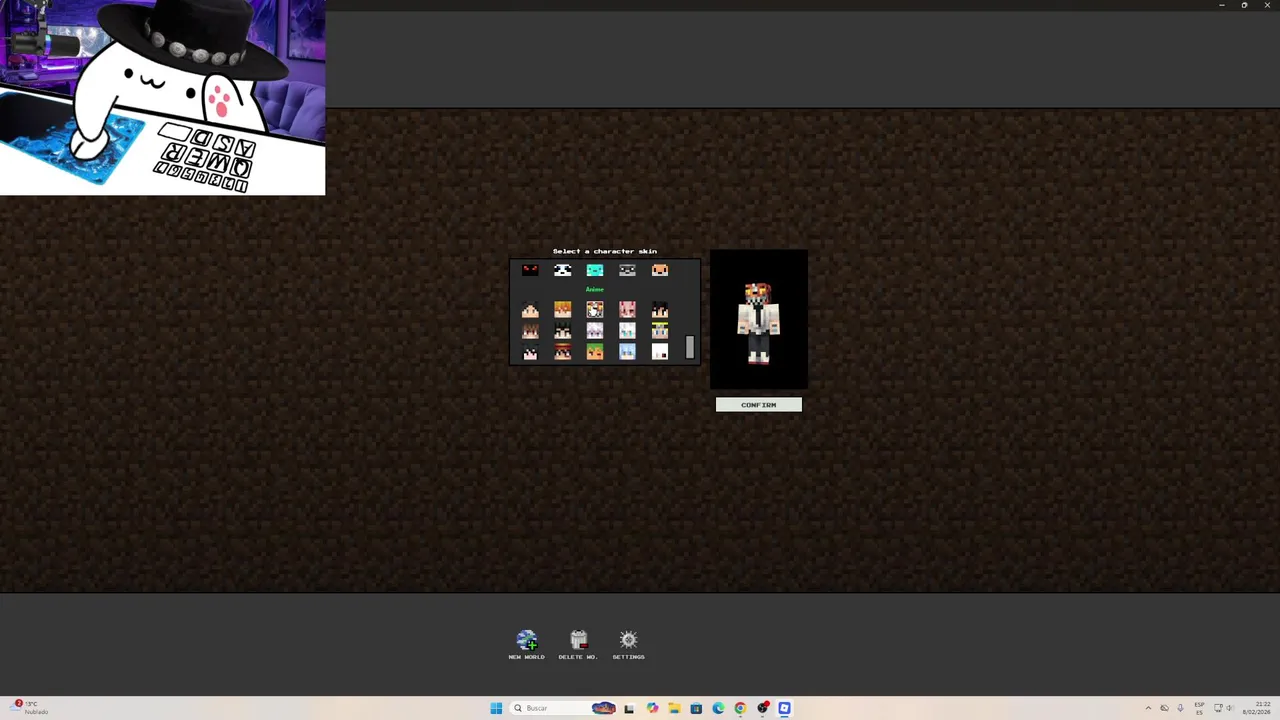Open the Windows Start menu
1280x720 pixels.
point(496,708)
